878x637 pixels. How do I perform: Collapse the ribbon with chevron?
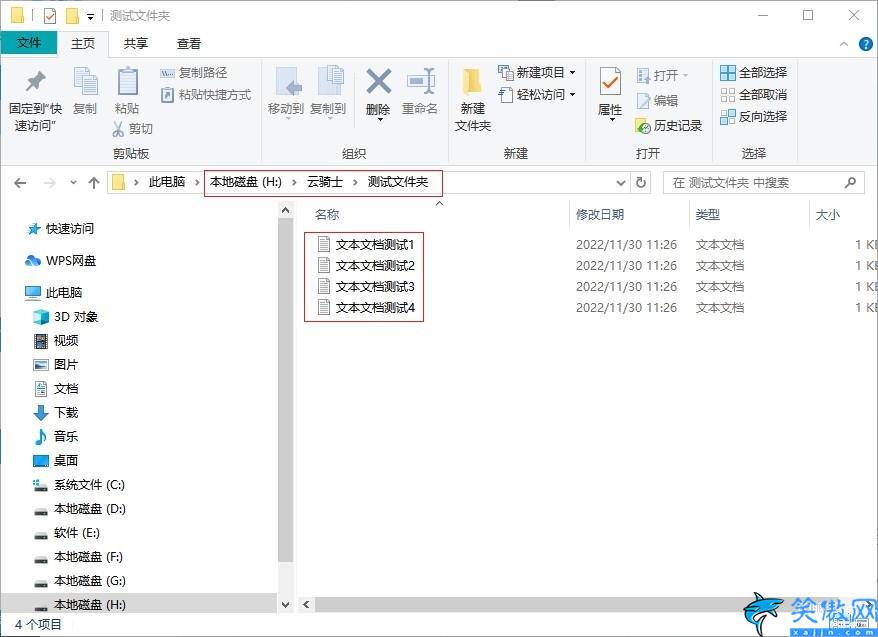click(844, 44)
